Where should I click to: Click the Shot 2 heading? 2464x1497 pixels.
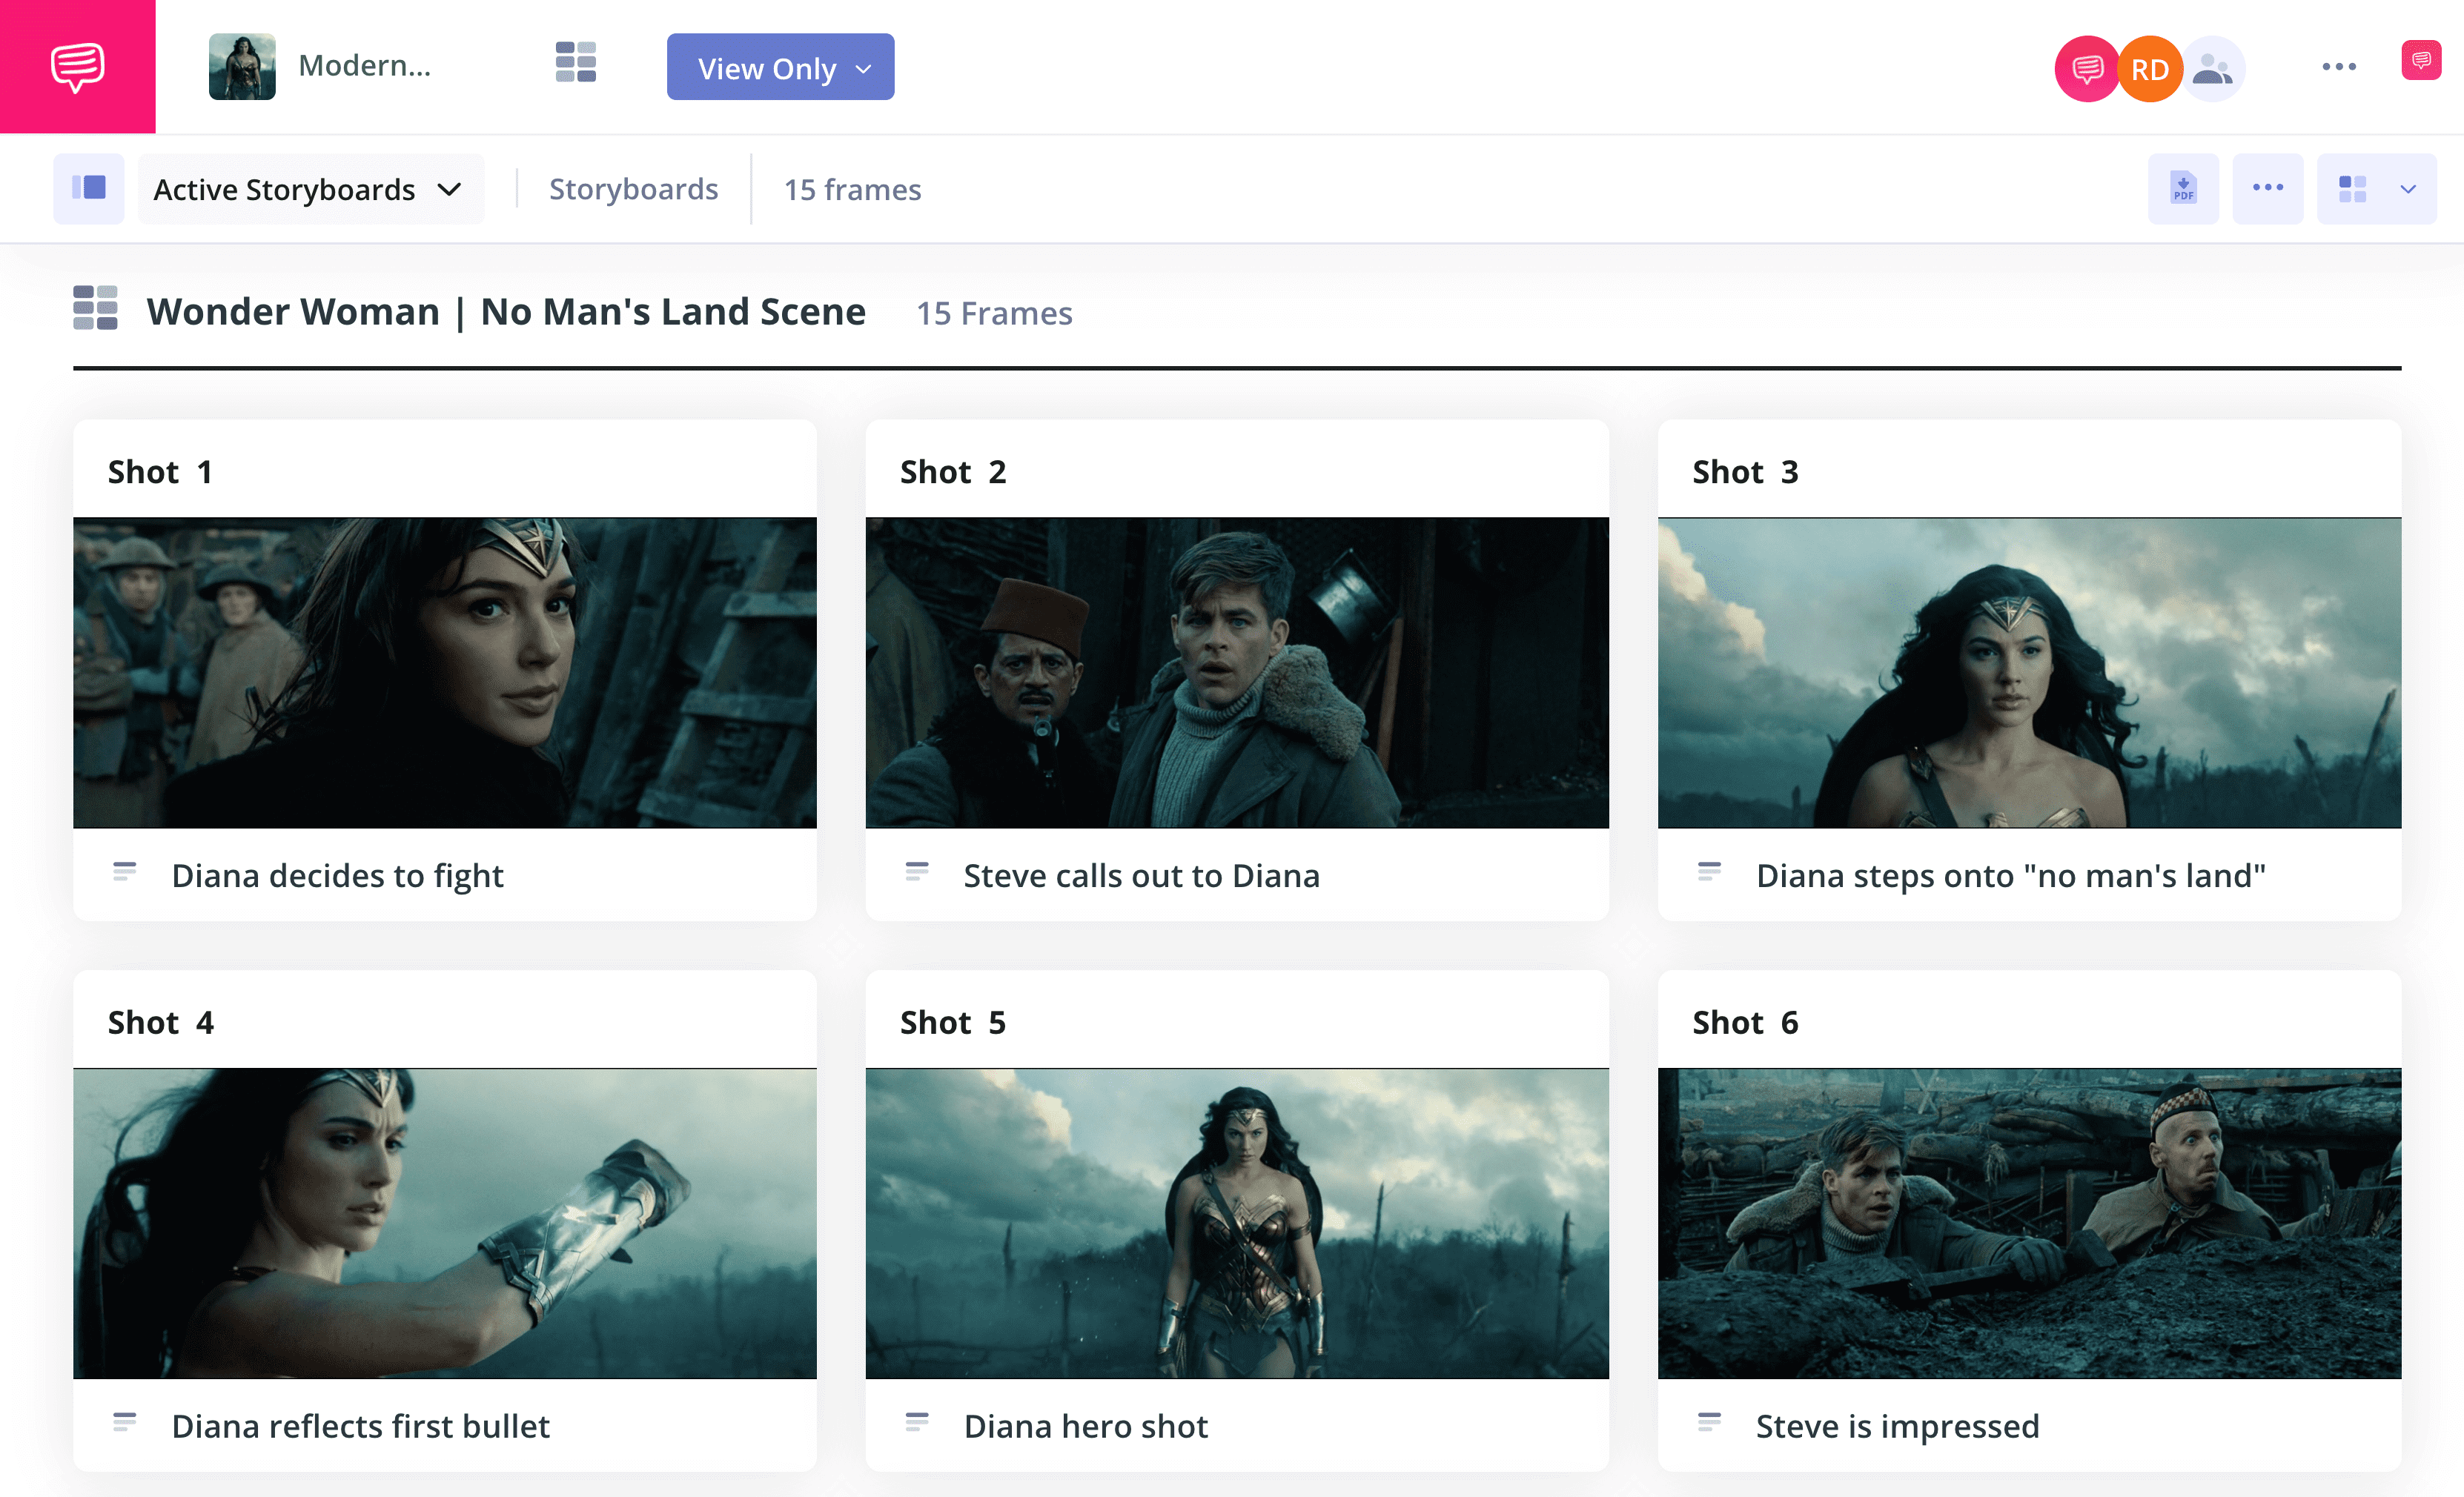(x=953, y=471)
